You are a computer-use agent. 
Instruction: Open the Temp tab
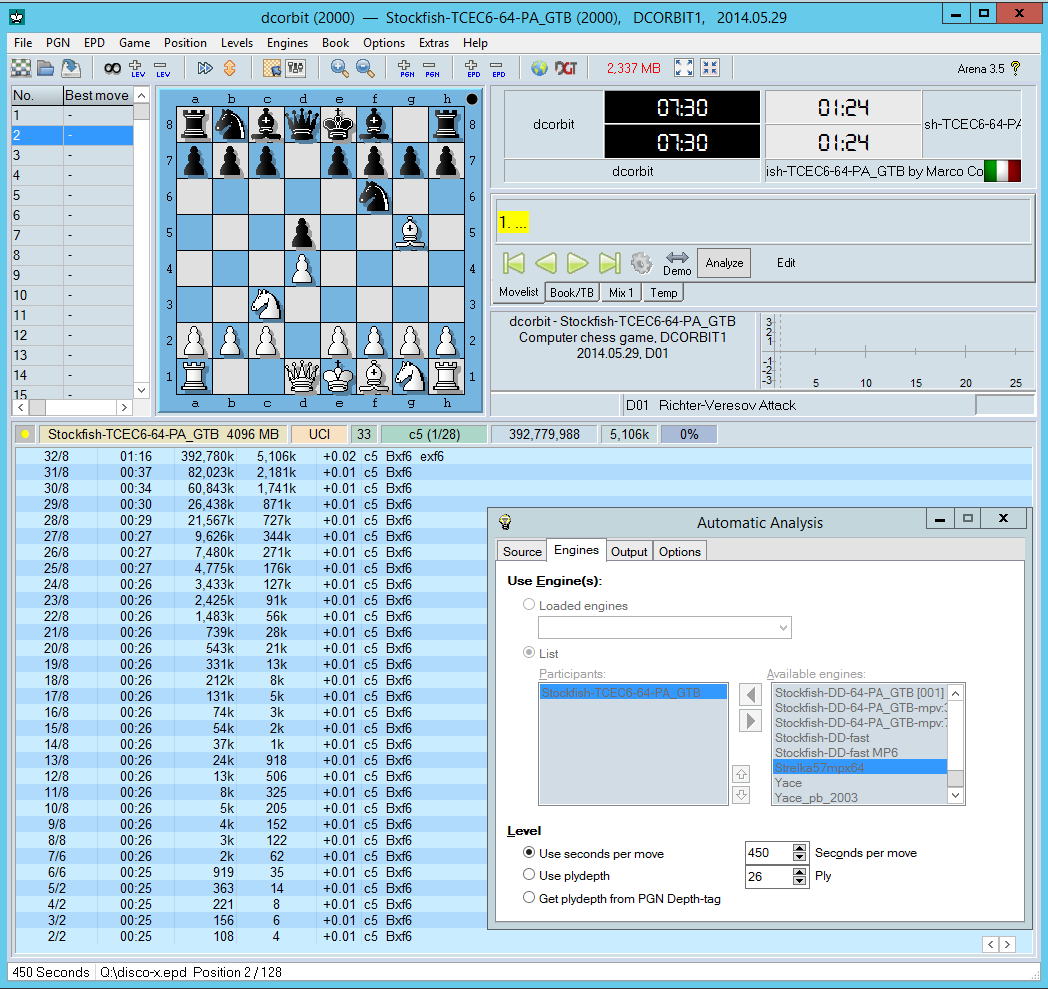pyautogui.click(x=664, y=293)
